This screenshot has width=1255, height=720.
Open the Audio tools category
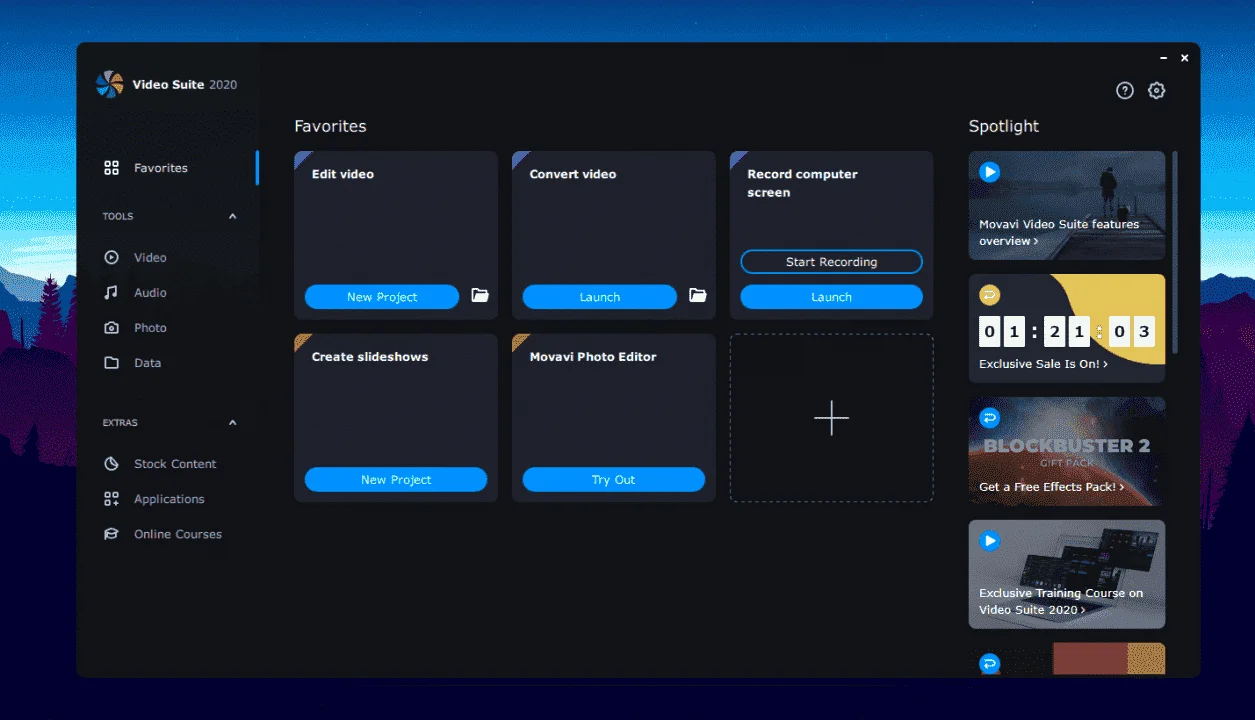[x=150, y=293]
